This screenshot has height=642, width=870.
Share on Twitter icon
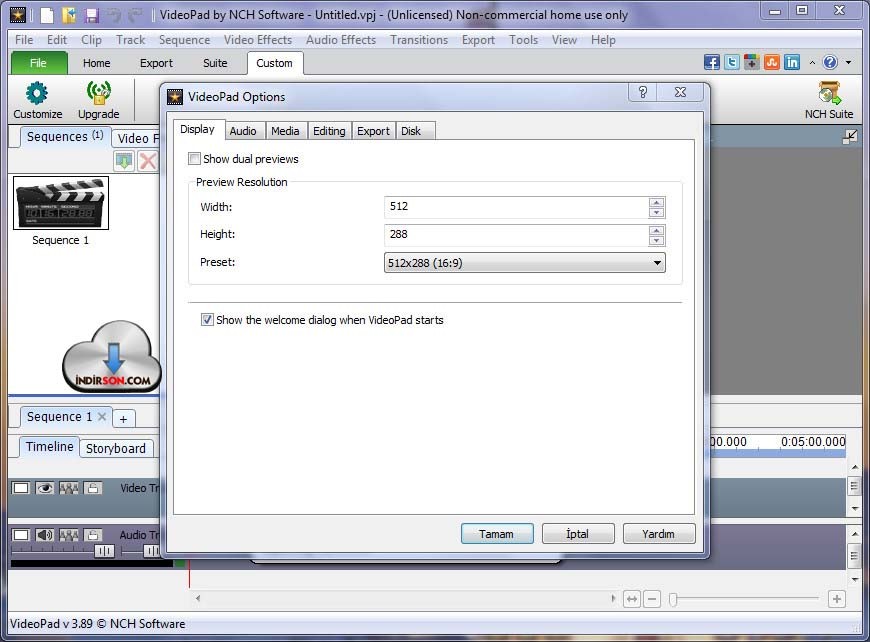click(x=732, y=62)
